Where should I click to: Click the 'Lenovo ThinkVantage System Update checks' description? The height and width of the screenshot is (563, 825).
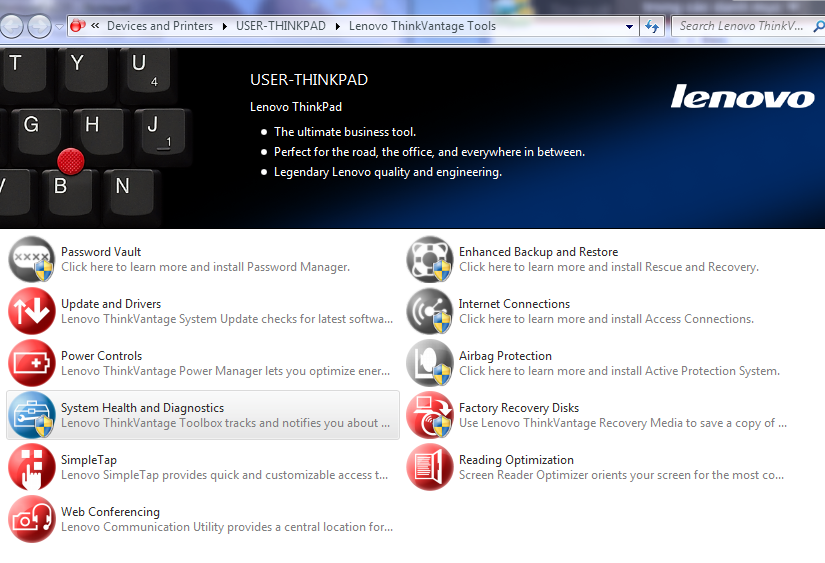coord(227,319)
